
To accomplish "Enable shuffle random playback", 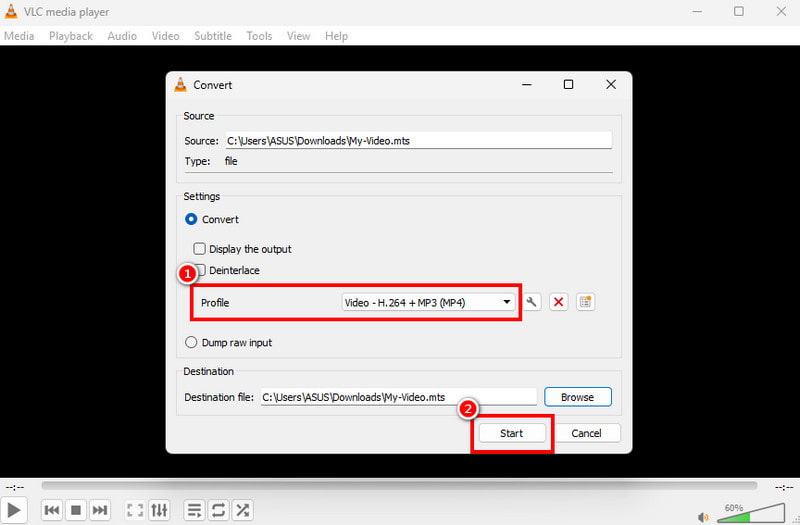I will tap(242, 510).
